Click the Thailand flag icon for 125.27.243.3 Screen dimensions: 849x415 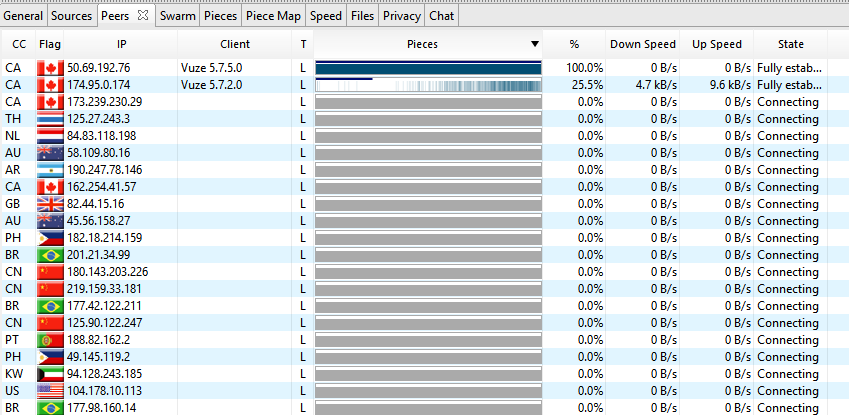click(50, 119)
